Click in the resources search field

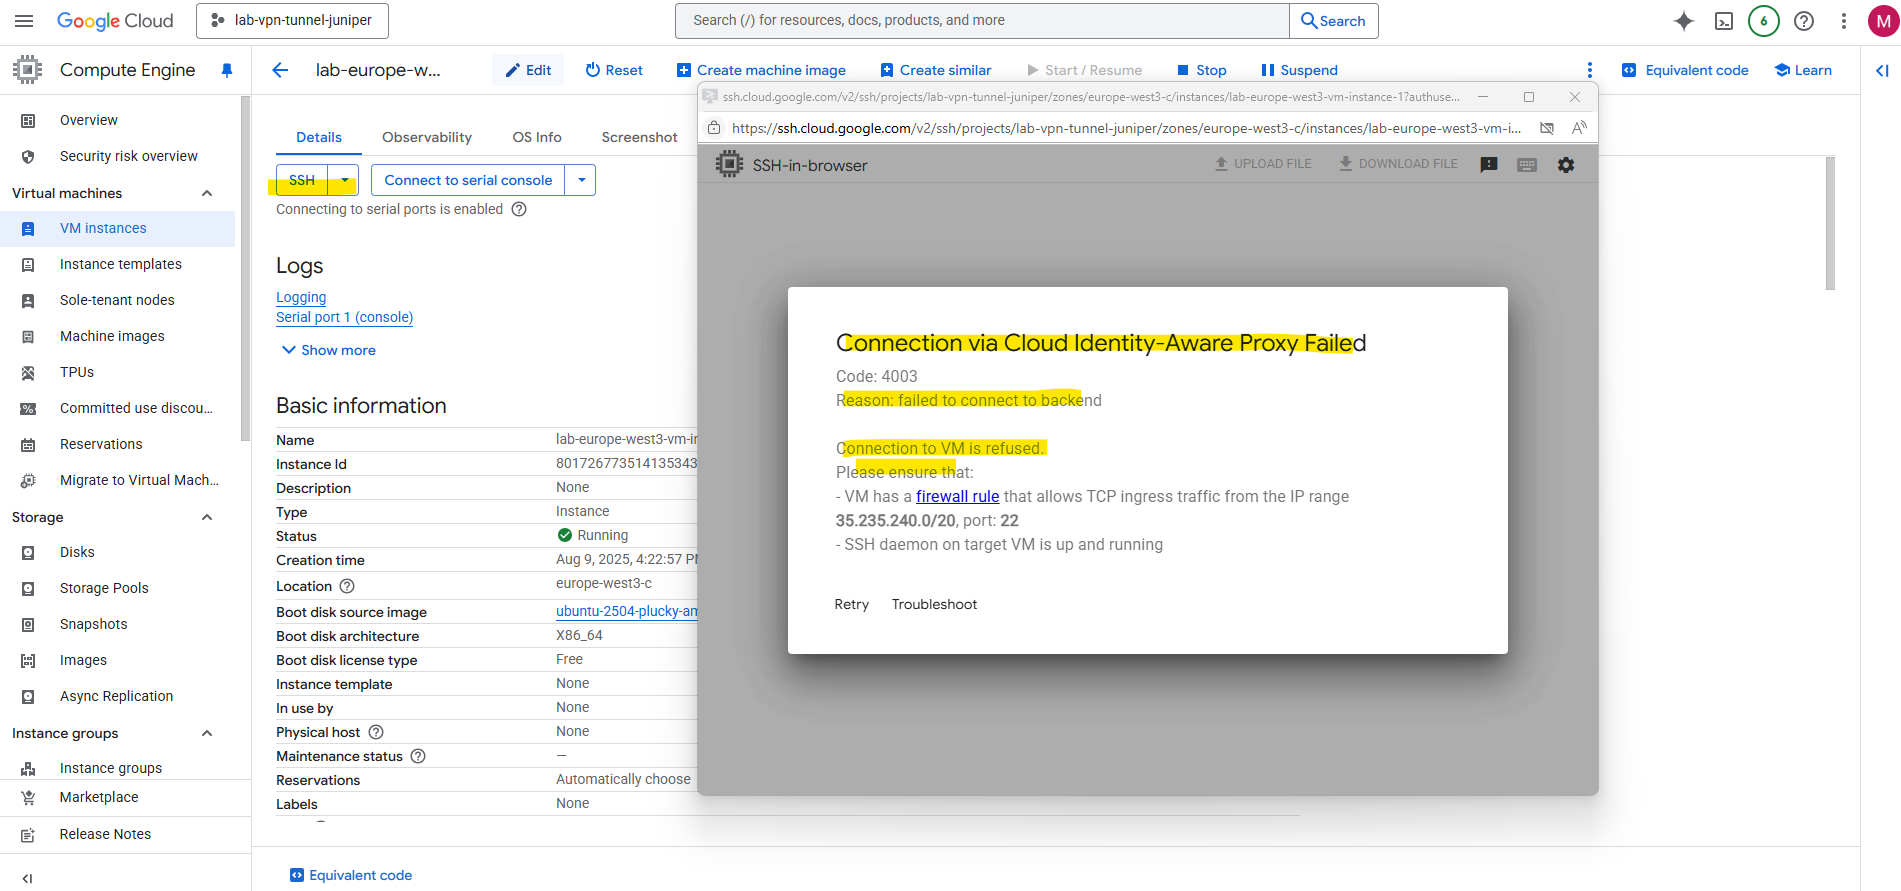tap(983, 21)
